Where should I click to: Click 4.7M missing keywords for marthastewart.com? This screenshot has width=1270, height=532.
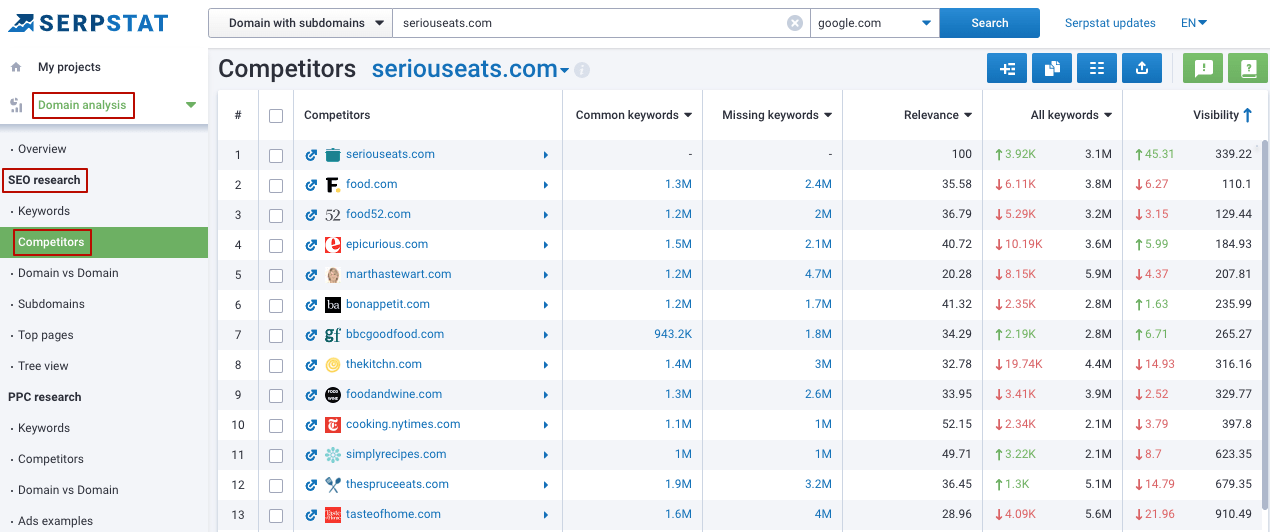click(818, 274)
